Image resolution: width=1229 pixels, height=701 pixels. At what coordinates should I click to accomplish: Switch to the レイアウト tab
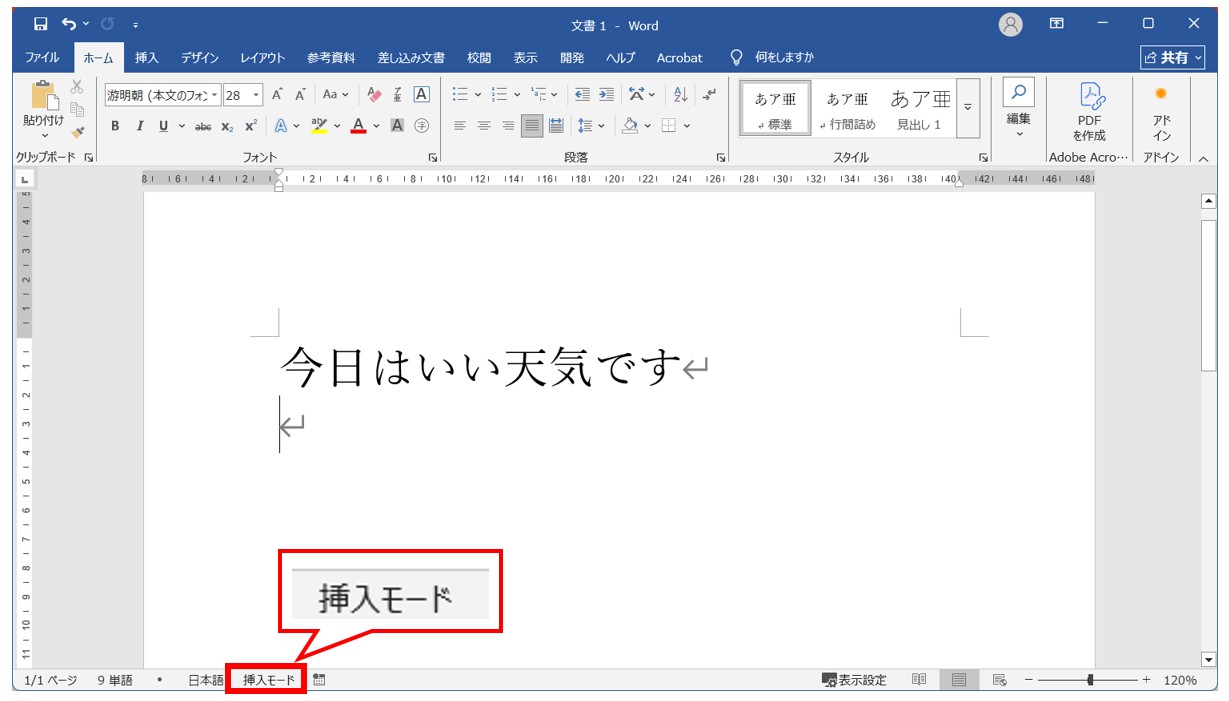263,58
